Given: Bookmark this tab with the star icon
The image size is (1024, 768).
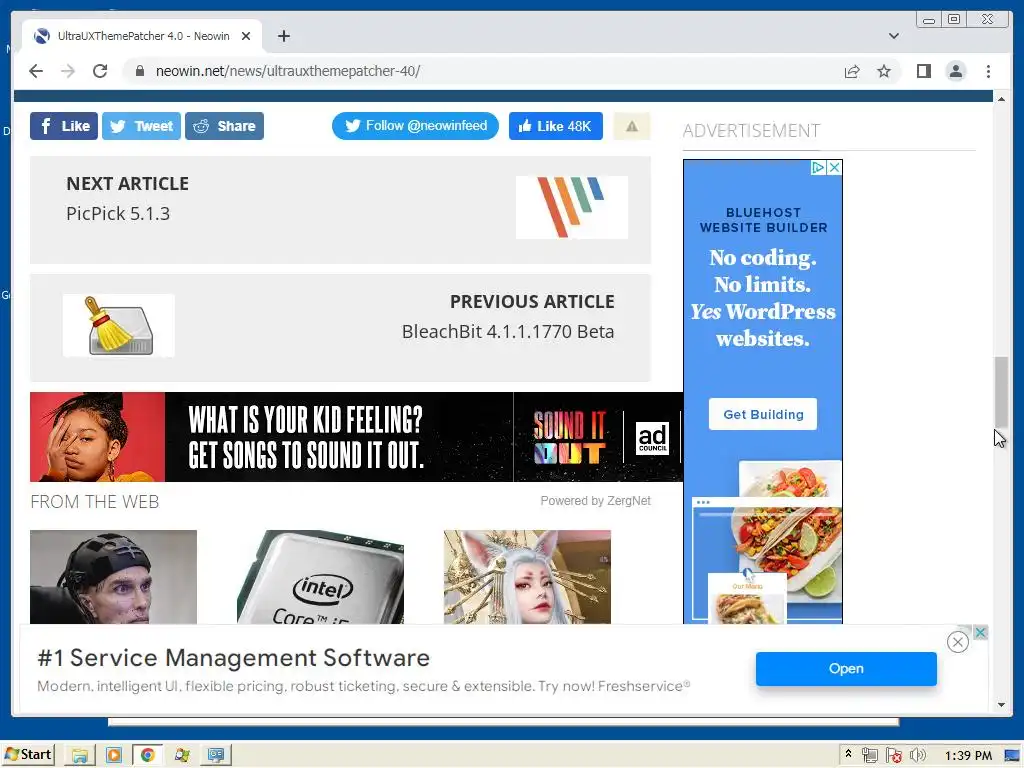Looking at the screenshot, I should [x=884, y=71].
